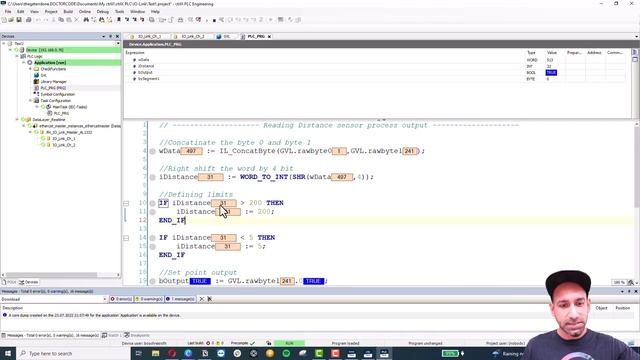Image resolution: width=640 pixels, height=360 pixels.
Task: Toggle the errors filter button
Action: coord(121,299)
